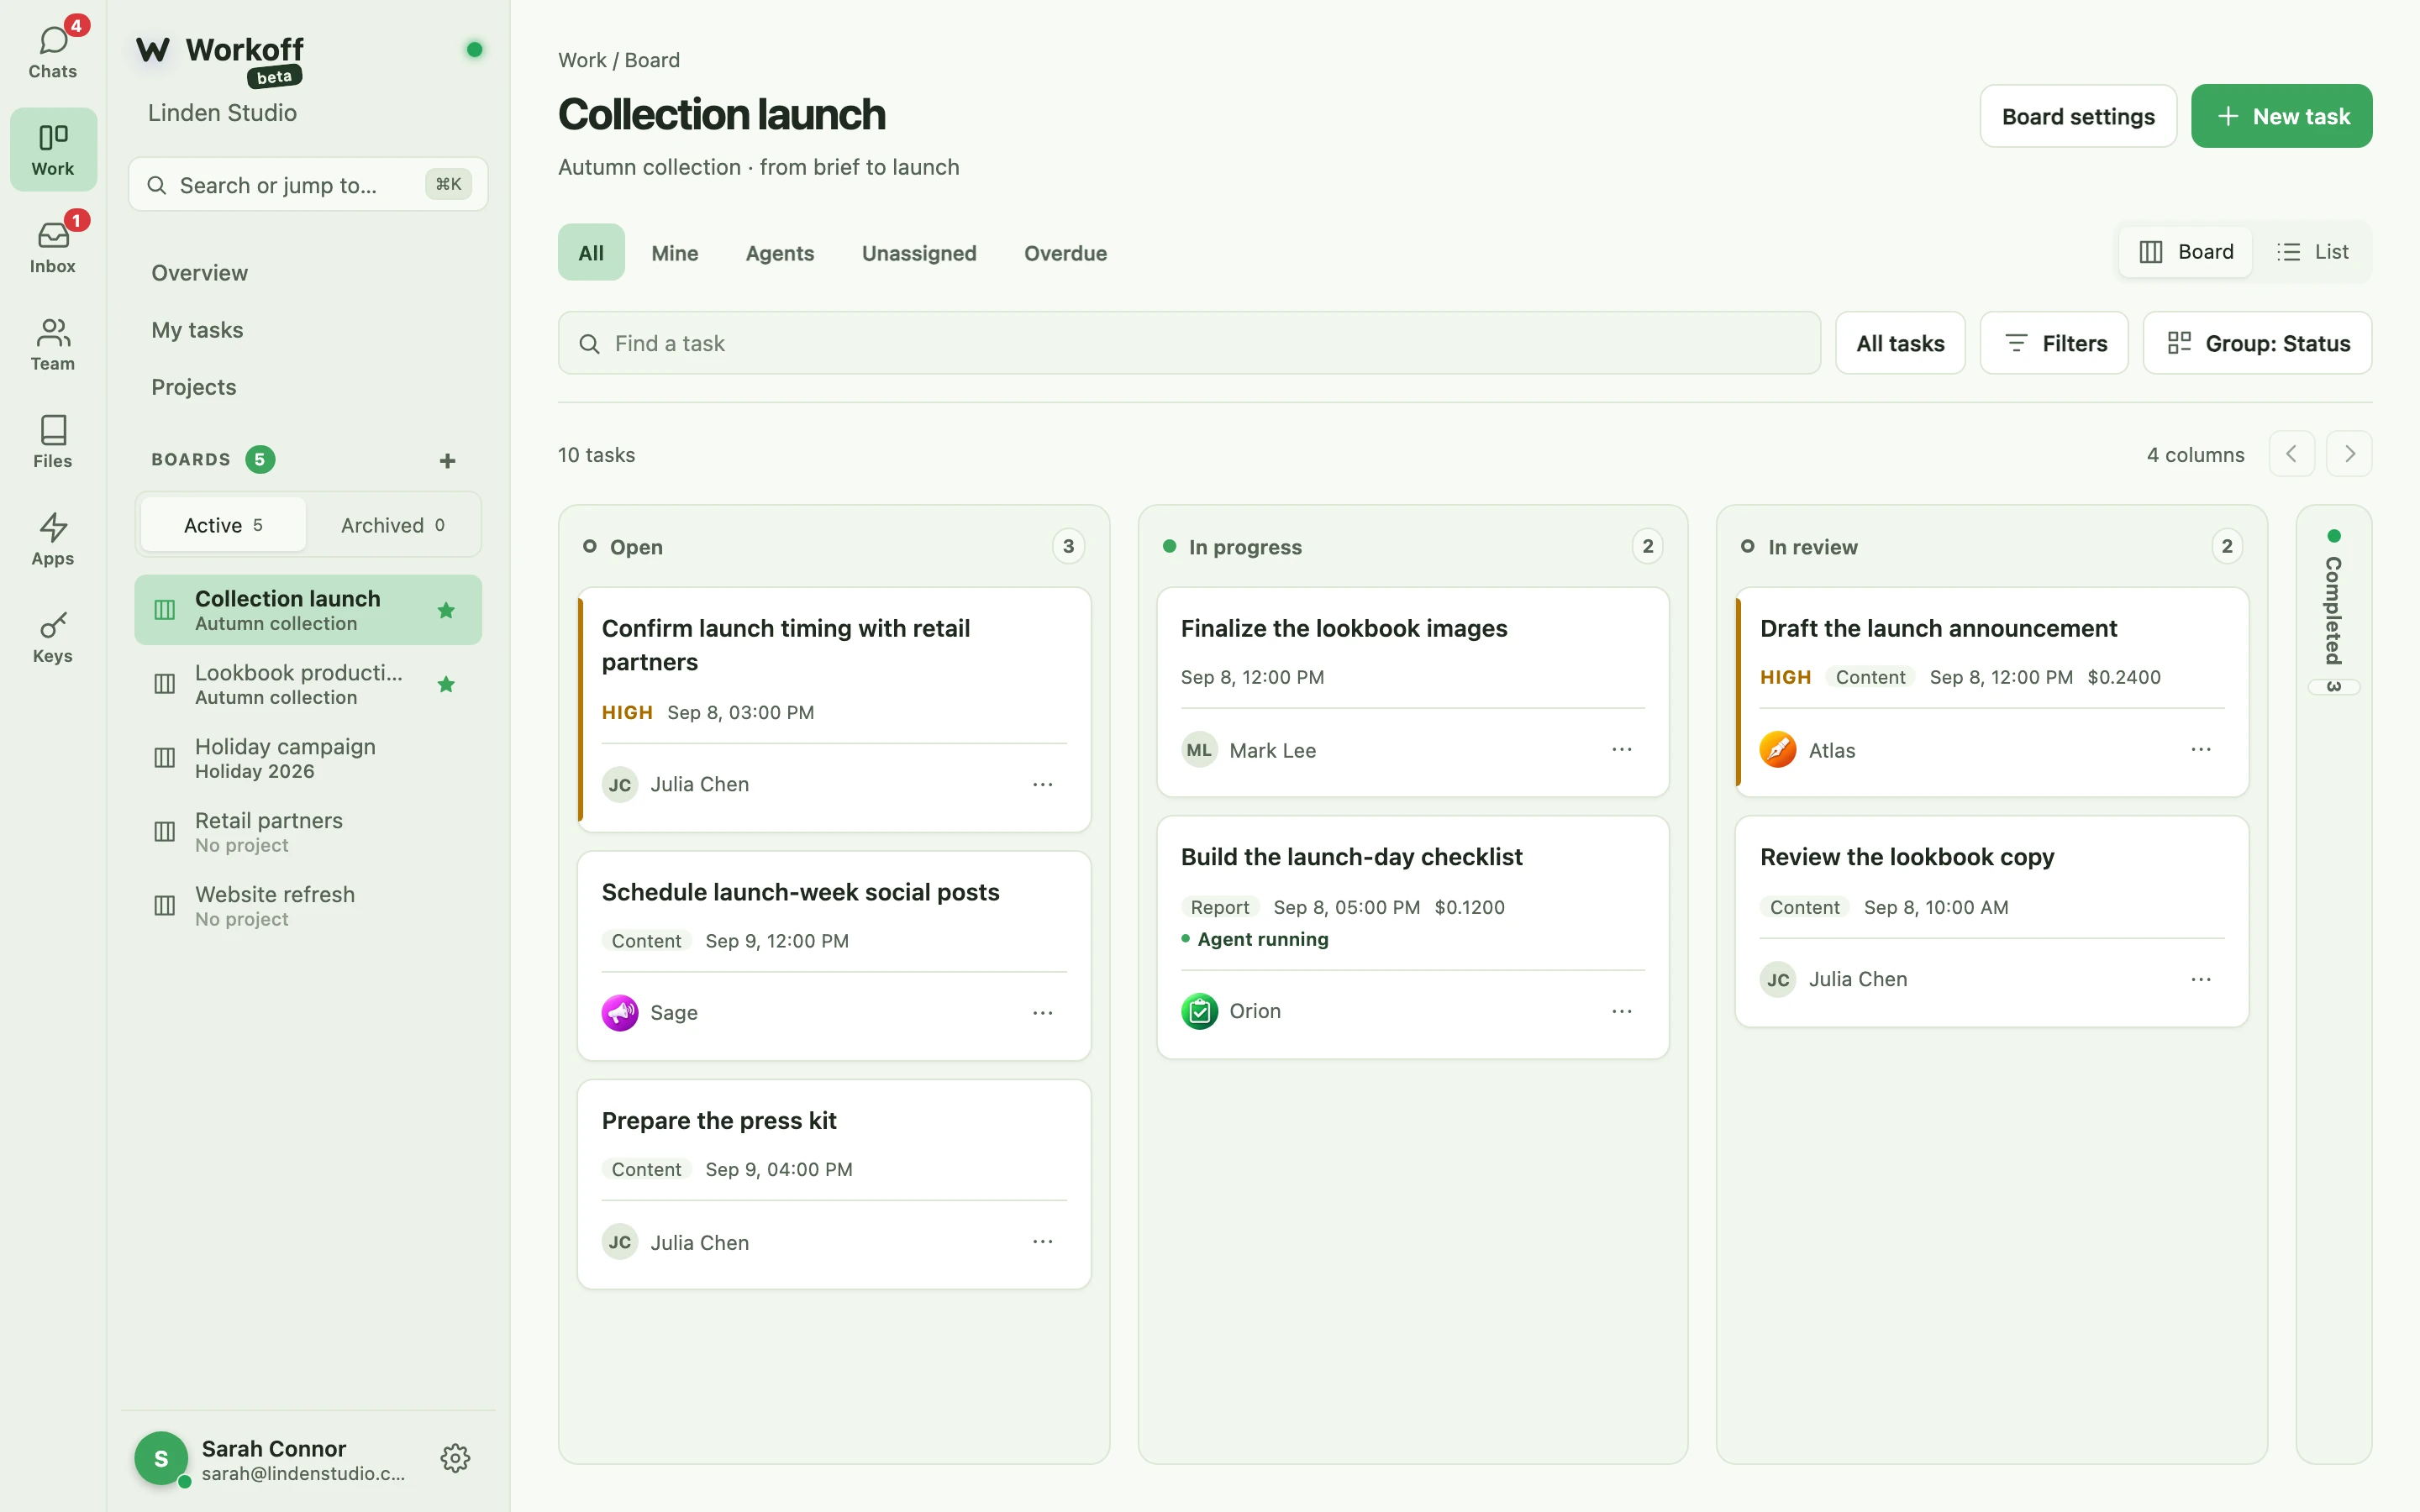This screenshot has width=2420, height=1512.
Task: Select the Unassigned tab
Action: [919, 253]
